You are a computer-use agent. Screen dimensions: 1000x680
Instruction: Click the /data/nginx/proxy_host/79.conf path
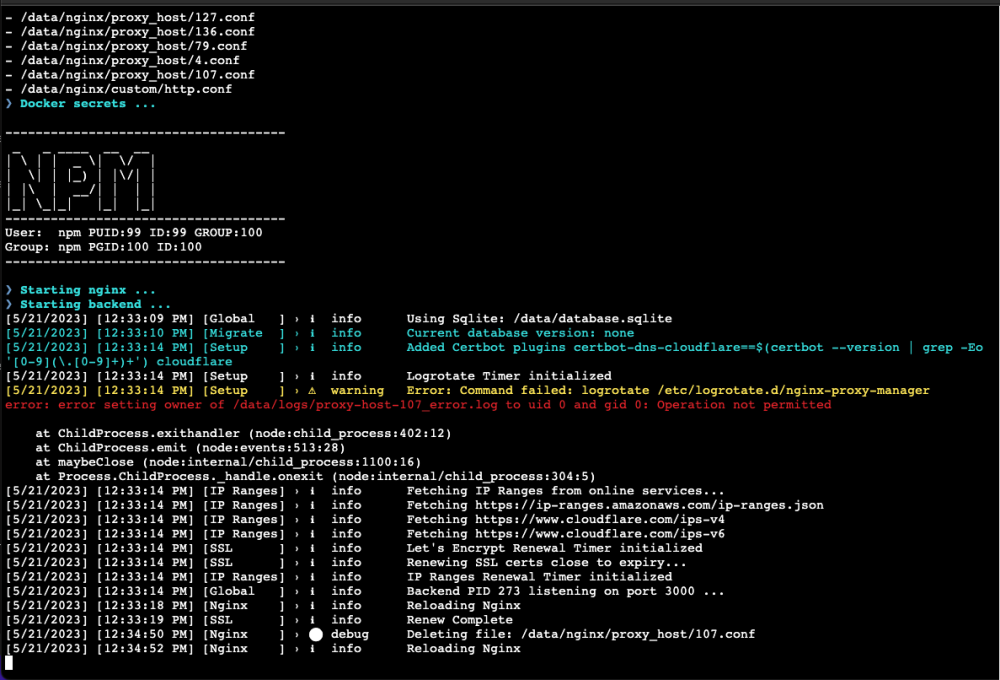tap(133, 46)
